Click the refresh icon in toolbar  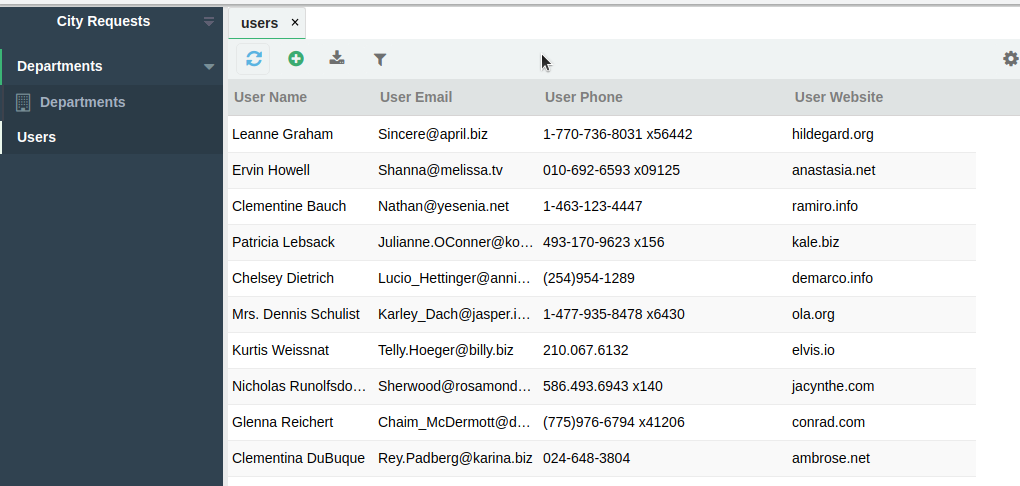tap(254, 59)
